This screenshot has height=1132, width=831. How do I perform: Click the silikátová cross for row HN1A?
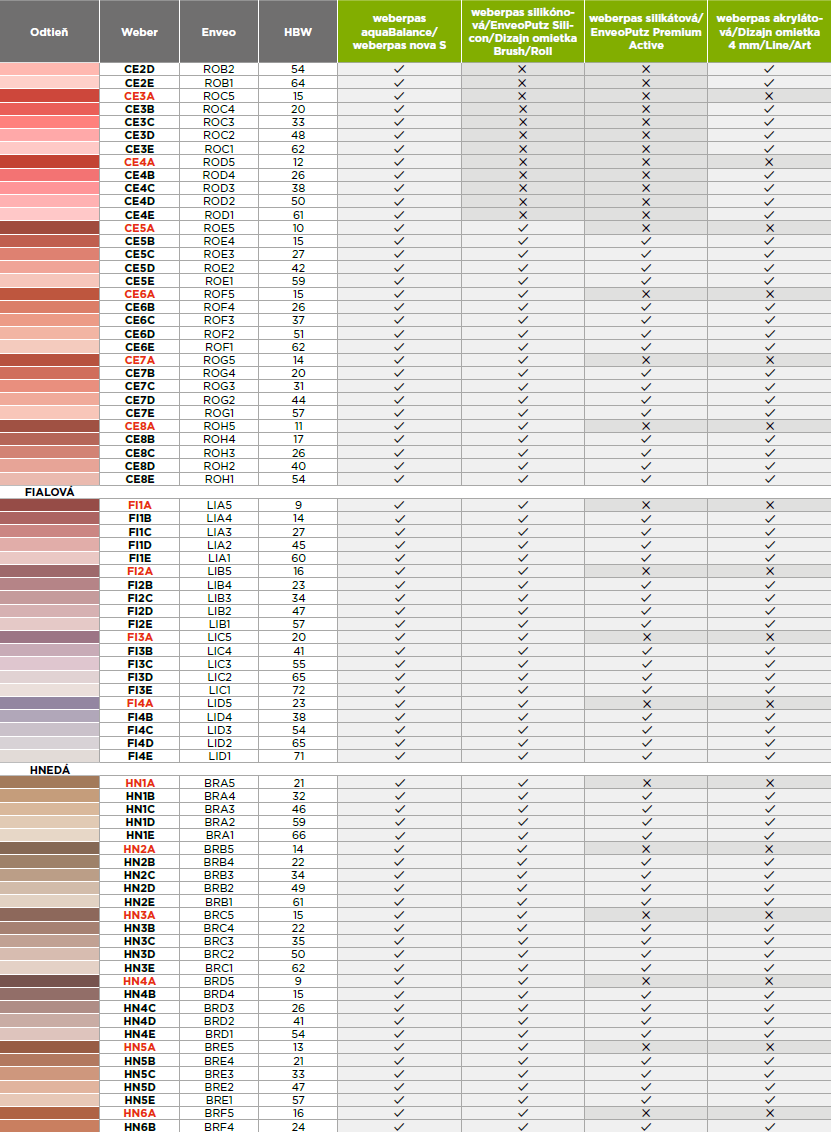pos(646,783)
